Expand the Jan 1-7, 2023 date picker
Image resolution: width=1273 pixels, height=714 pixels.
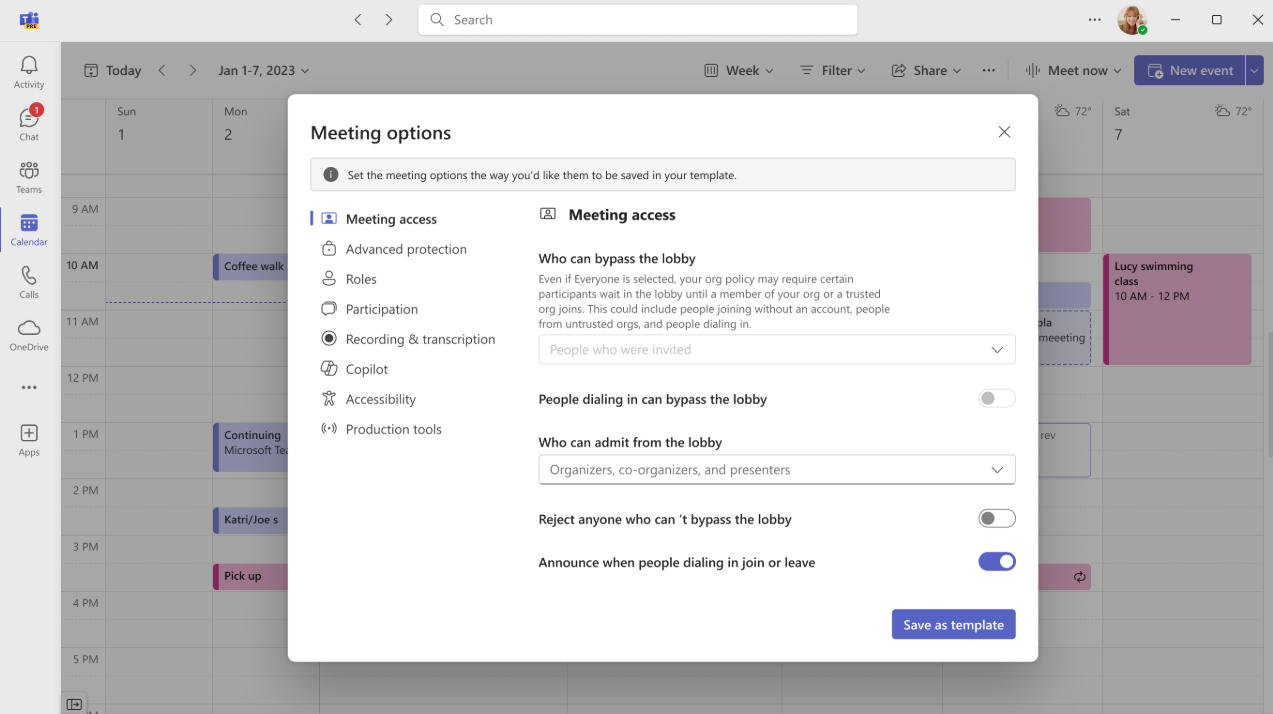[264, 70]
